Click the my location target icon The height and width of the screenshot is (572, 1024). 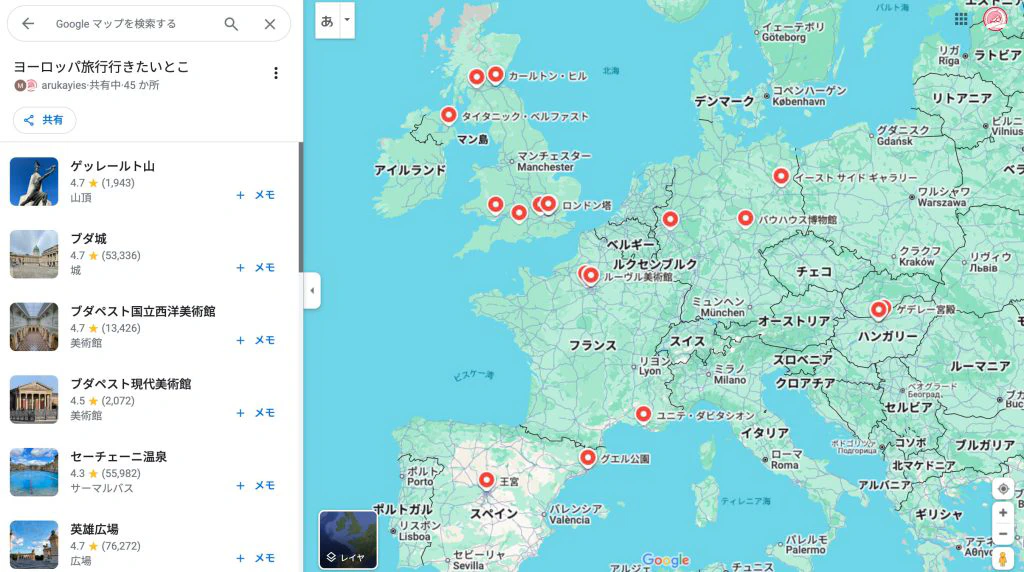coord(1003,489)
